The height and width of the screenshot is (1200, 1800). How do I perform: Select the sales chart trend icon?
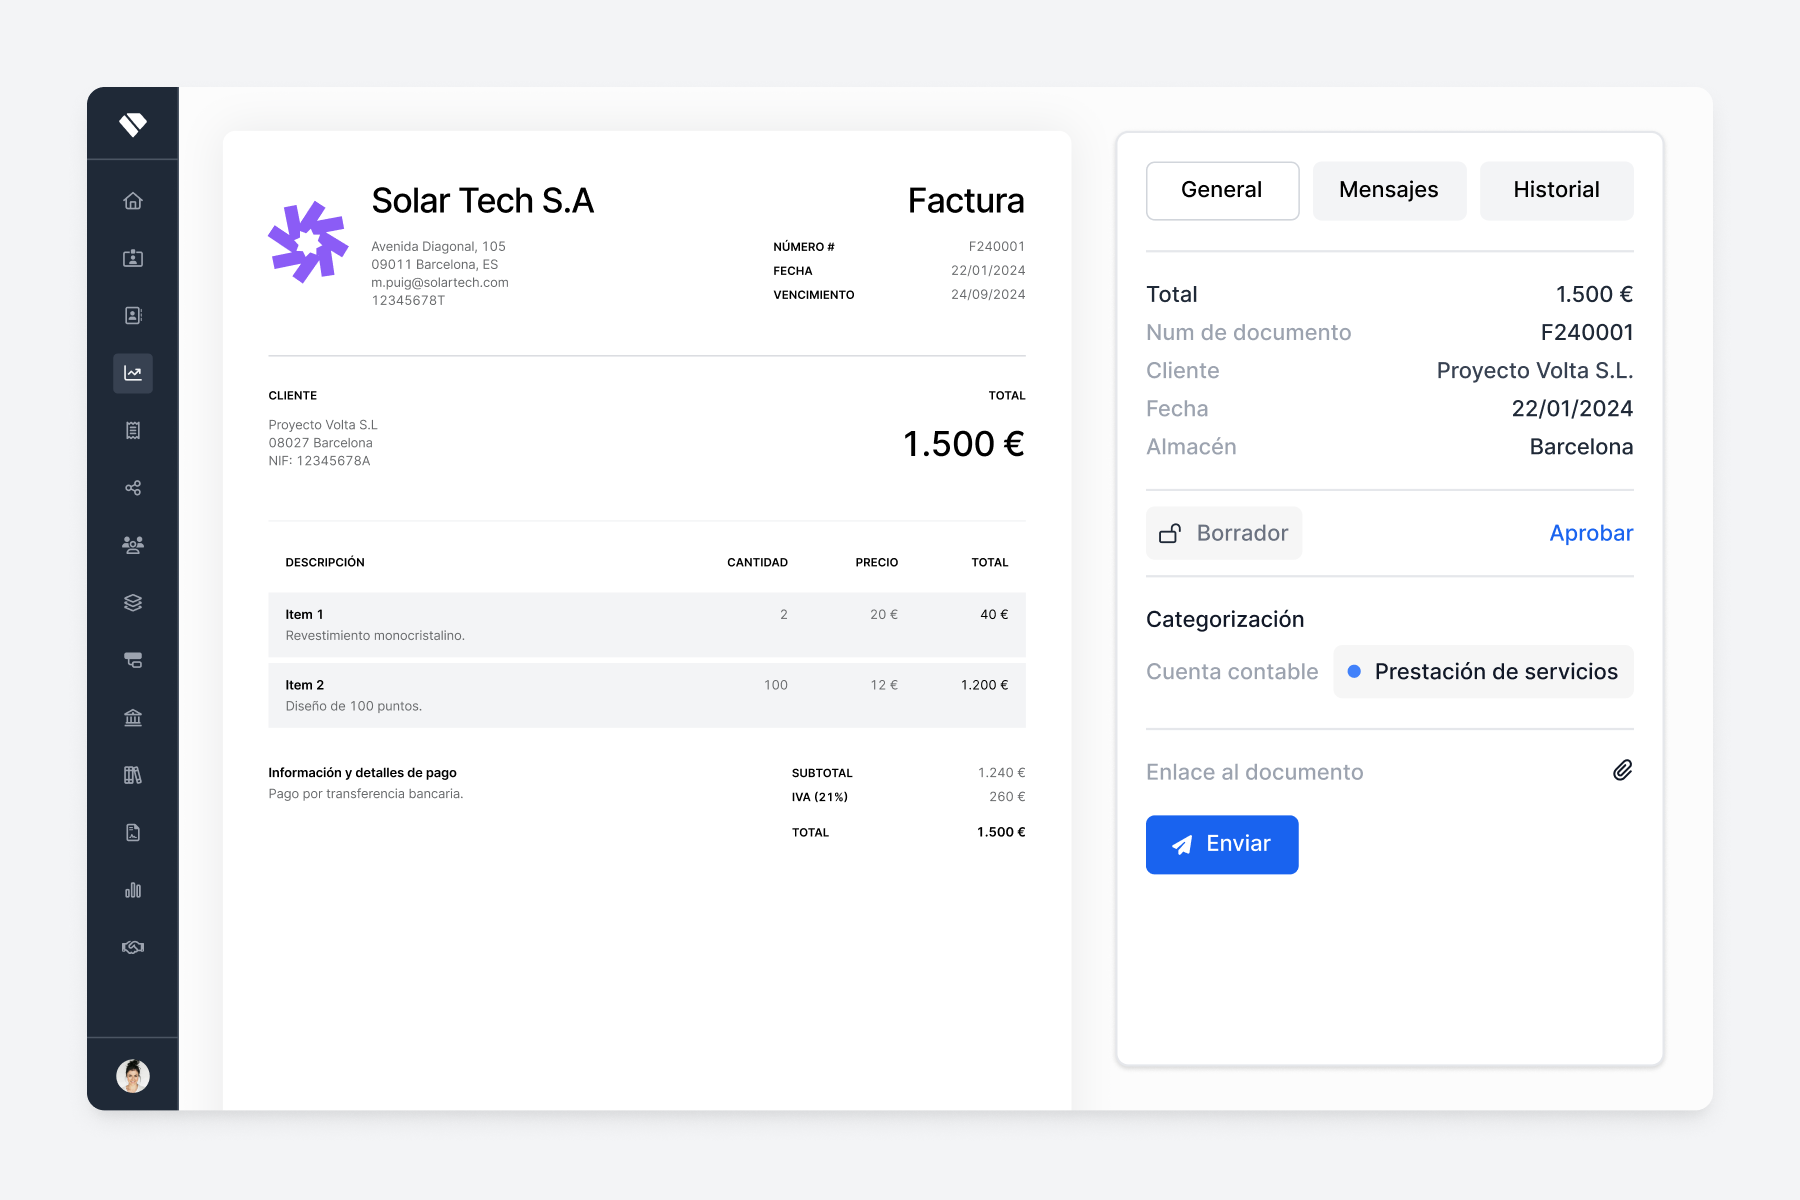tap(133, 373)
